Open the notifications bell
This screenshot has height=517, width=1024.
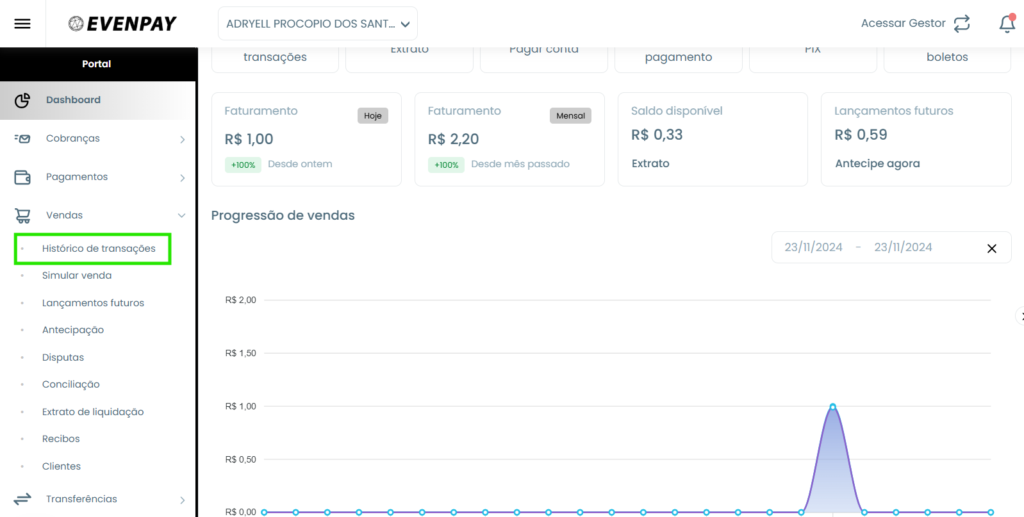1007,24
